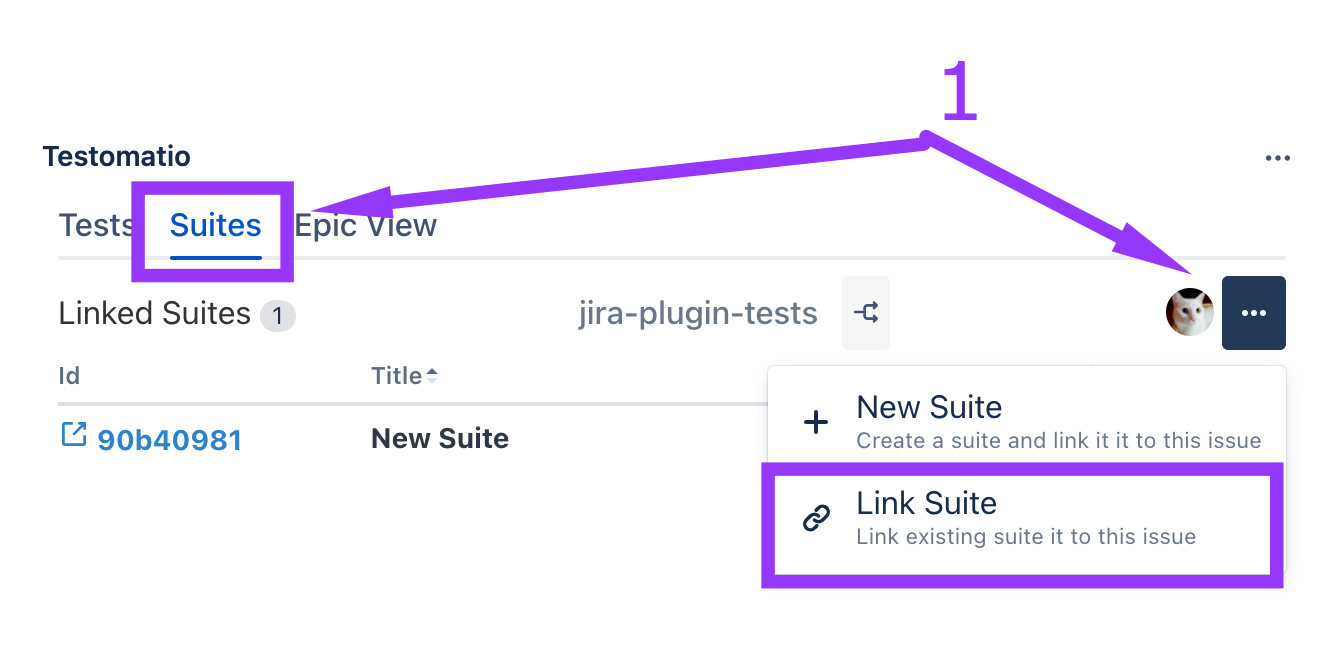This screenshot has height=646, width=1344.
Task: Click the Testomatio panel heading
Action: point(116,157)
